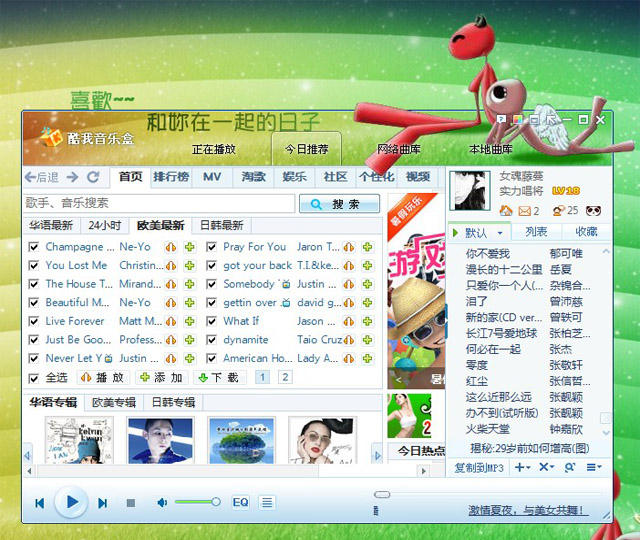Refresh the page with the reload icon
Image resolution: width=640 pixels, height=540 pixels.
93,177
